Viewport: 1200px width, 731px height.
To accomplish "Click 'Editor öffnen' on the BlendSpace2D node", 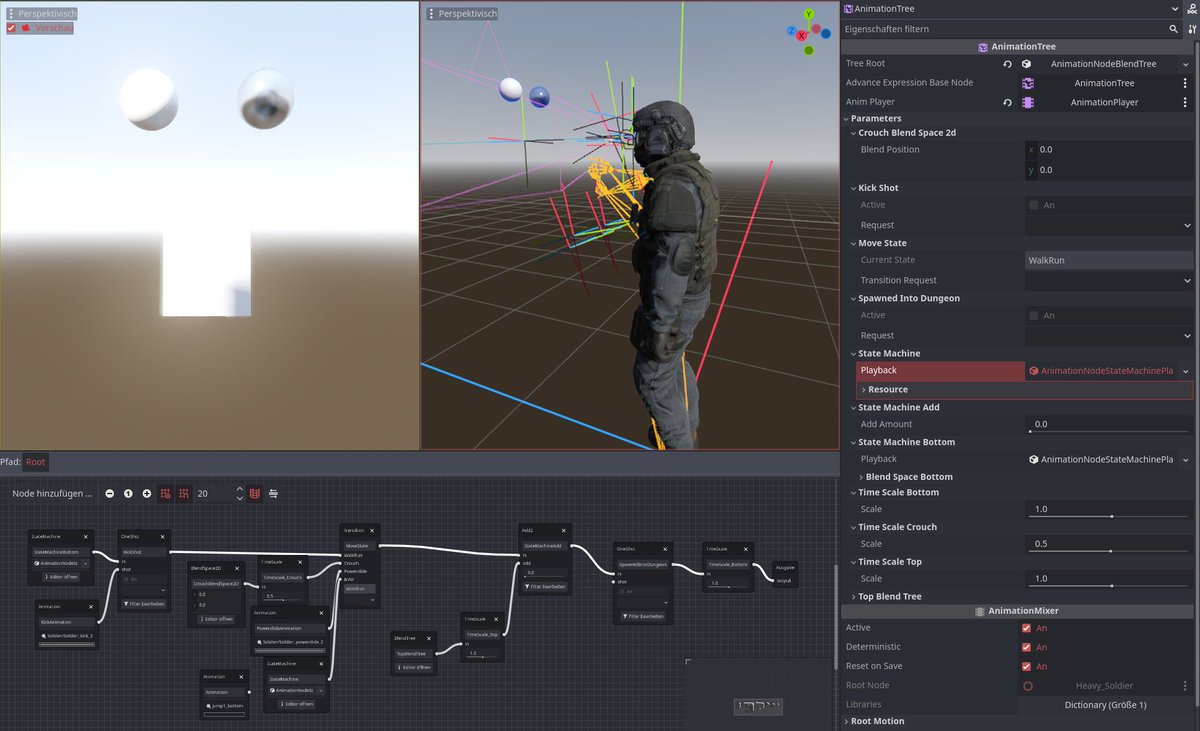I will (217, 618).
